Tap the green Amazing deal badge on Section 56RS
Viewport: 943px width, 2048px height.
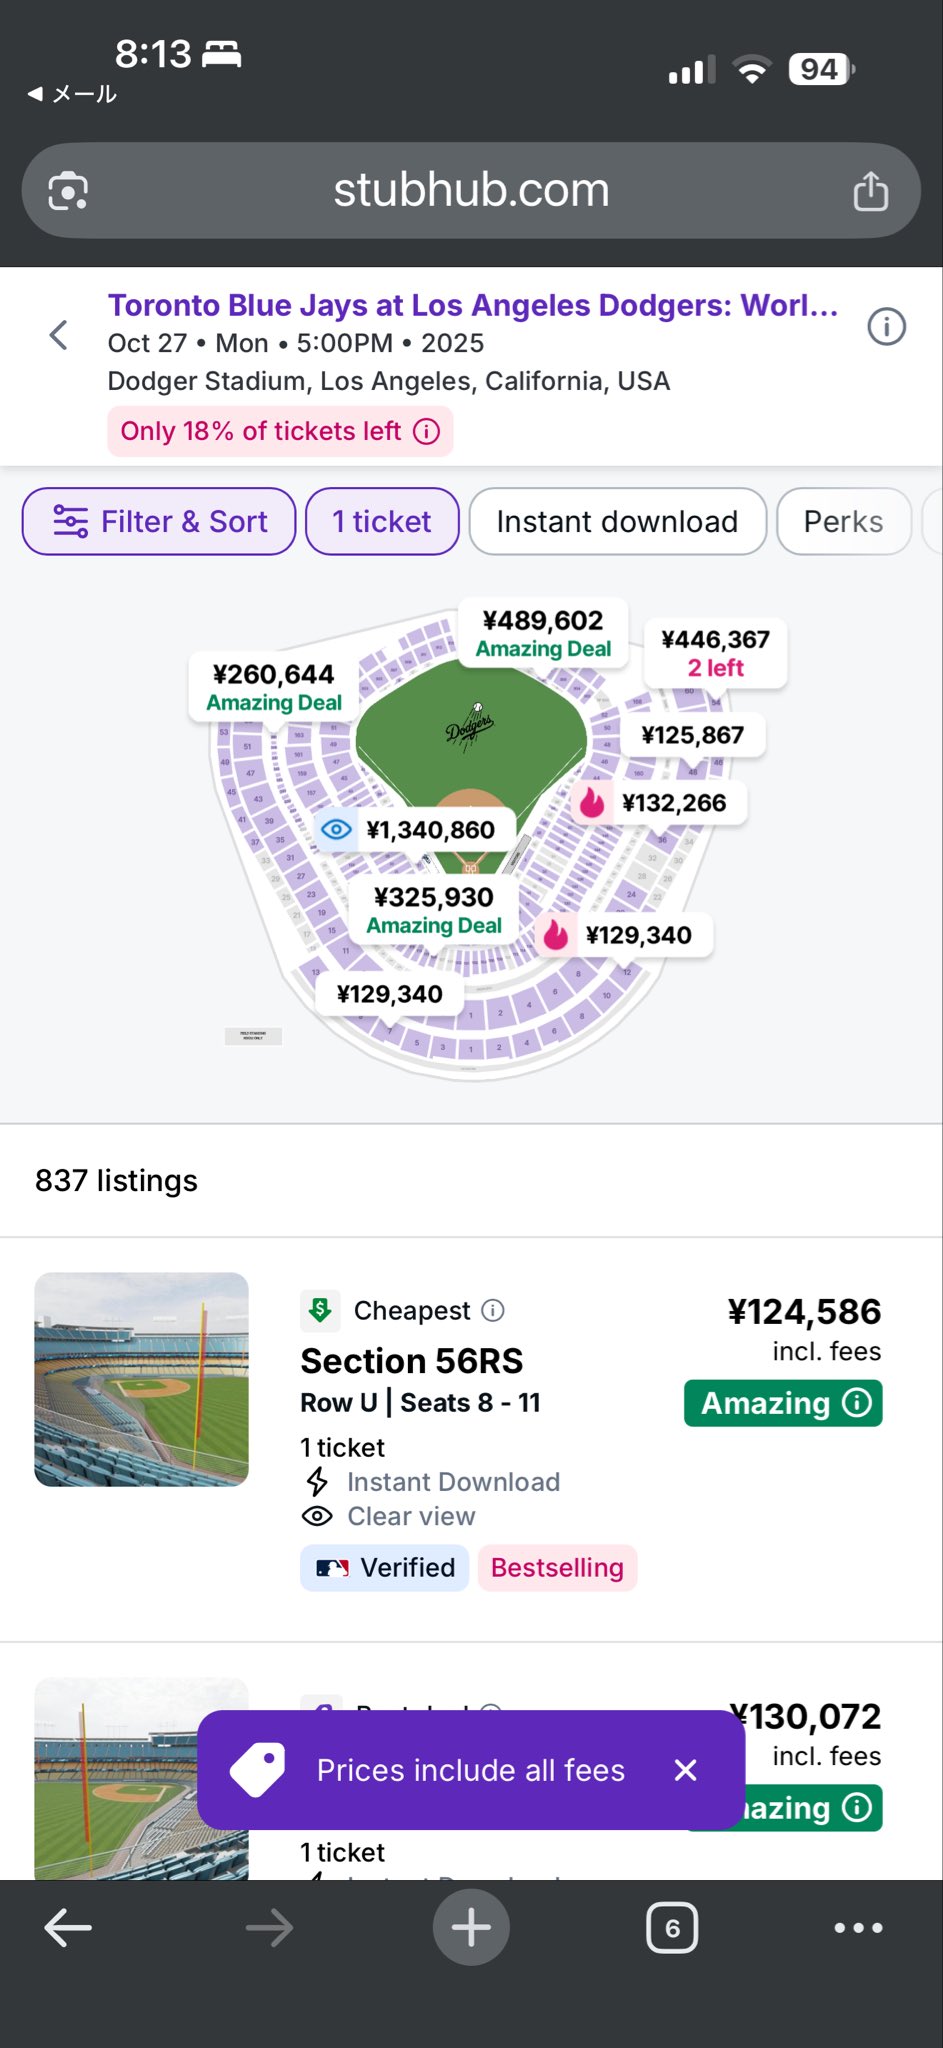pos(783,1403)
